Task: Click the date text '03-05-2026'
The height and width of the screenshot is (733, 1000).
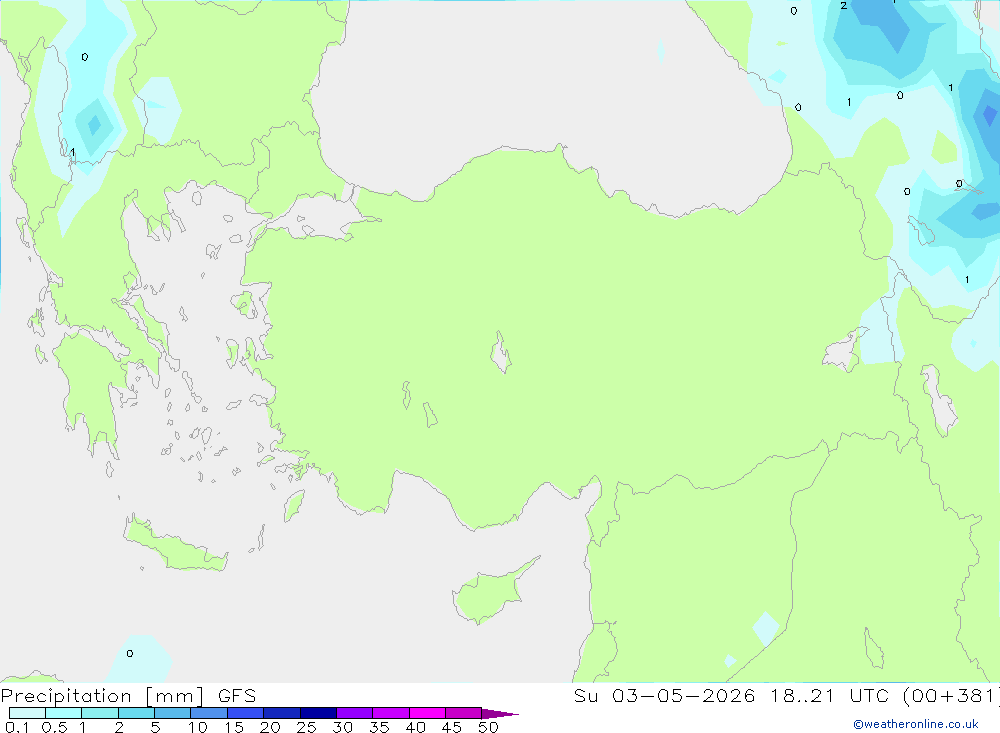Action: (684, 695)
